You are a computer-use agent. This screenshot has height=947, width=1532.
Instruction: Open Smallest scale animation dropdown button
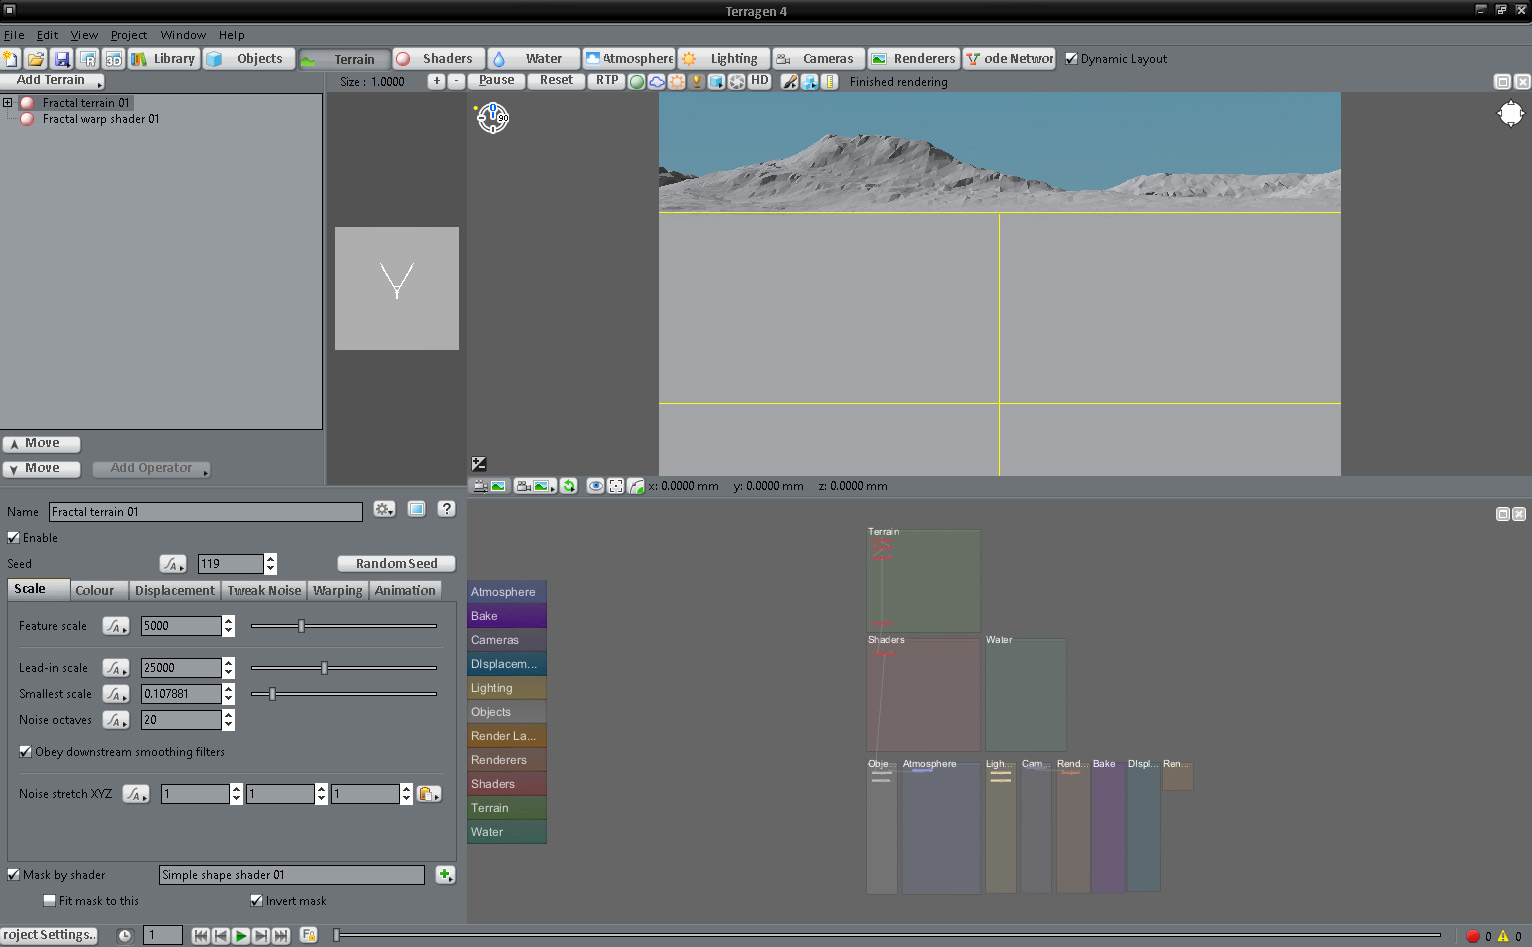(x=116, y=694)
